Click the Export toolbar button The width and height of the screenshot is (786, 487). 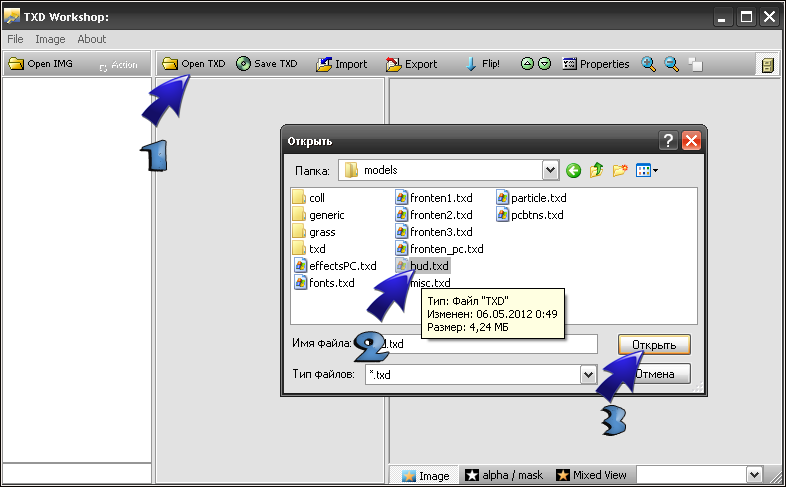[x=412, y=64]
